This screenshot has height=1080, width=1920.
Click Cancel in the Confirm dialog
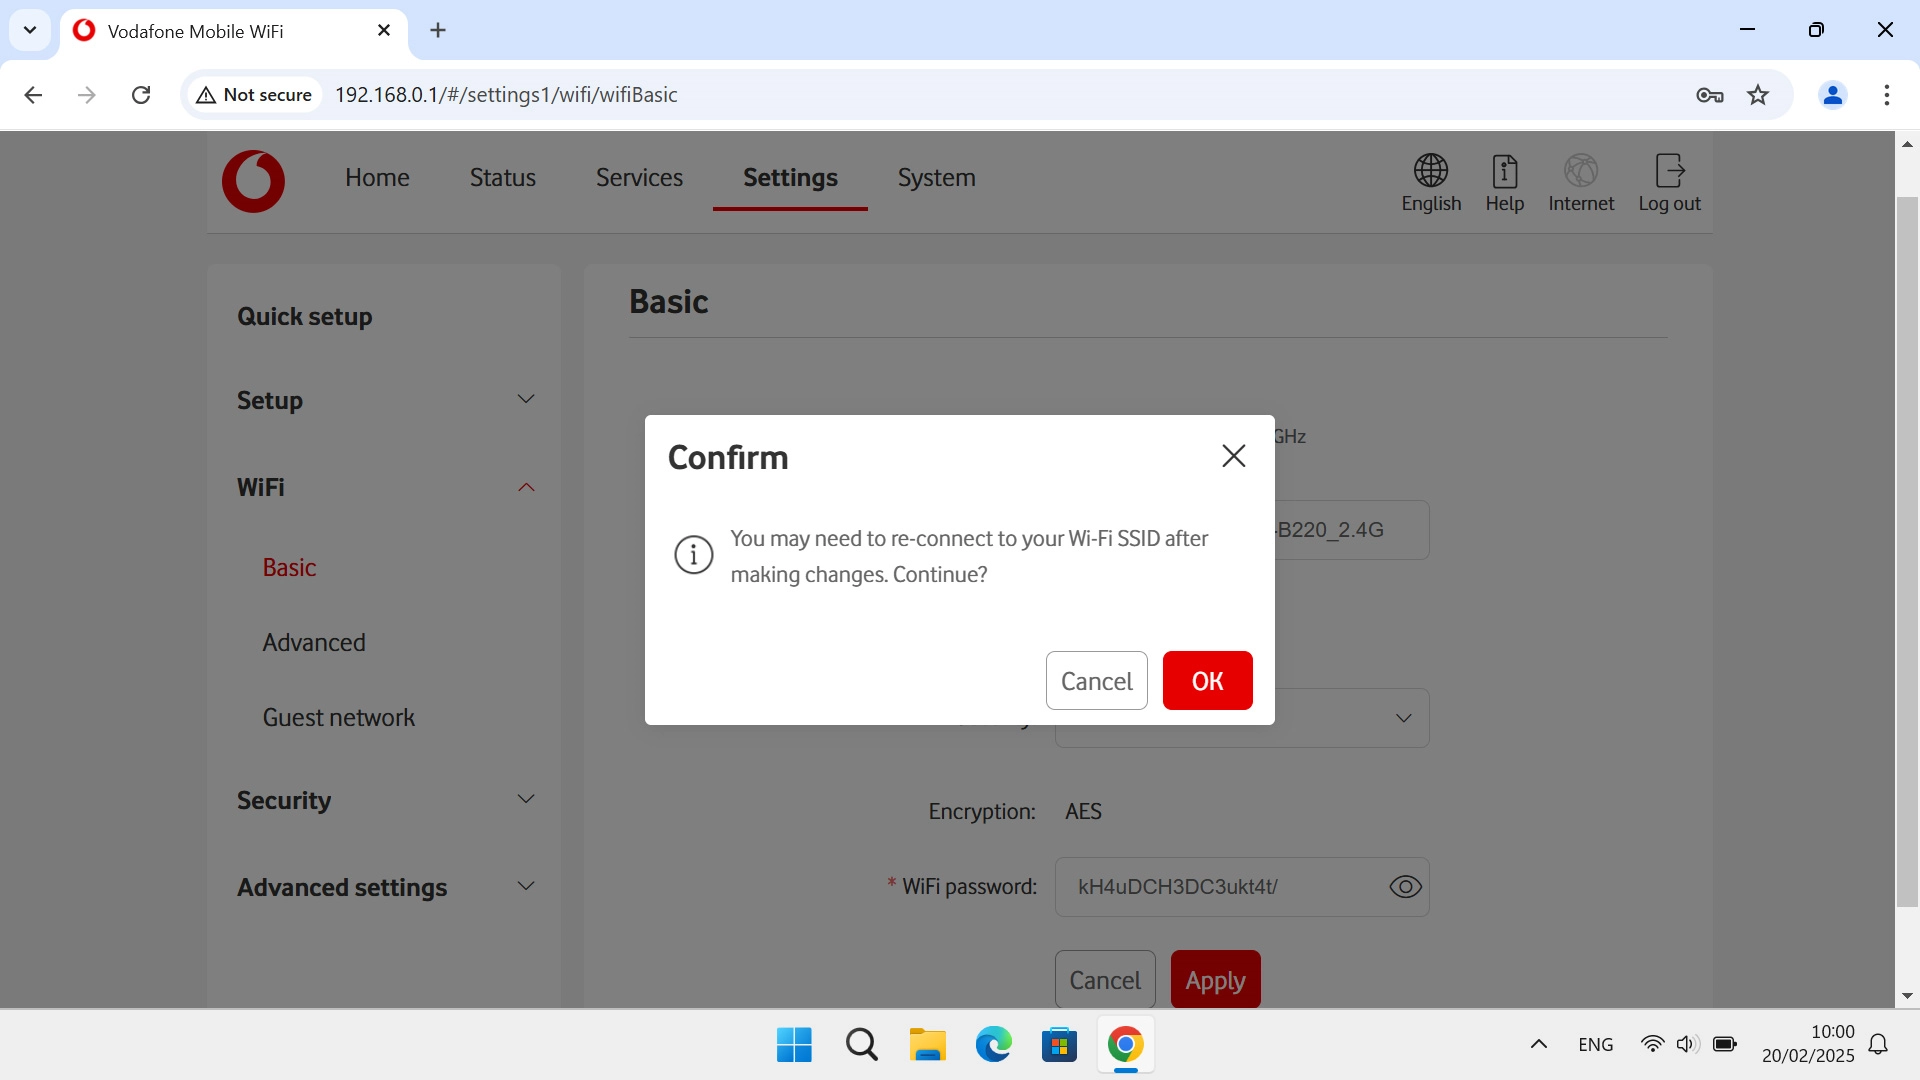(1096, 681)
